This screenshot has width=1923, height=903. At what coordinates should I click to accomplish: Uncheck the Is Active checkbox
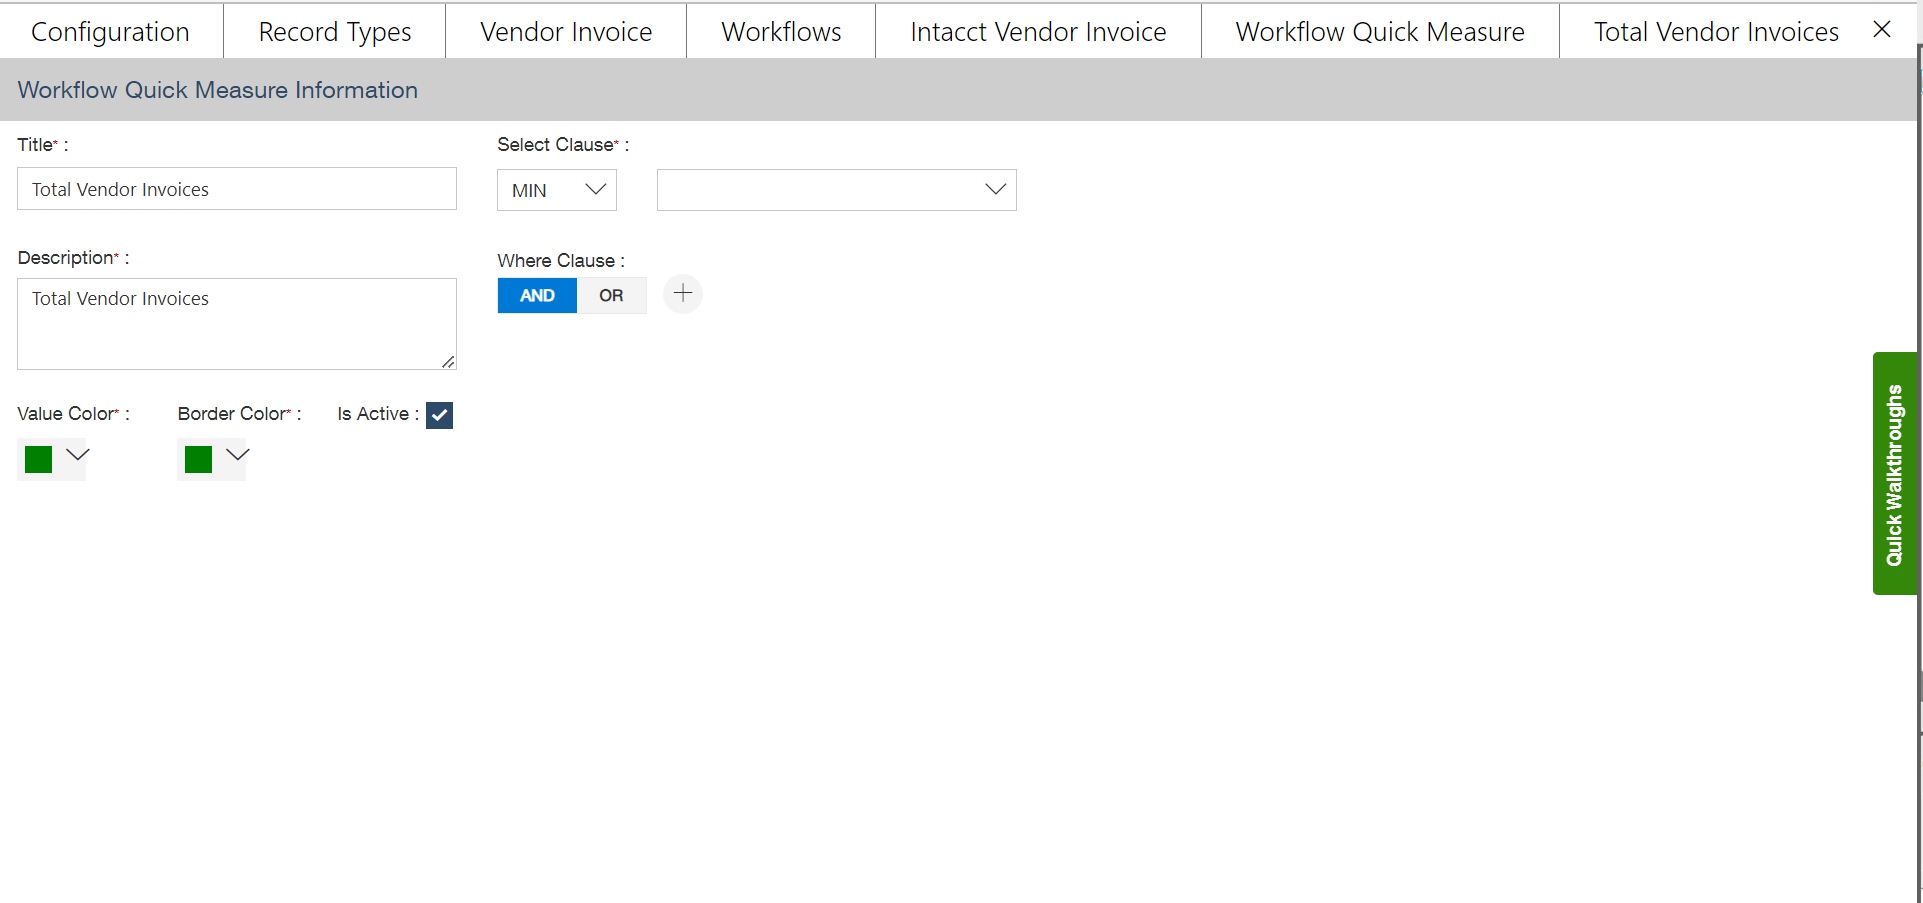[439, 415]
